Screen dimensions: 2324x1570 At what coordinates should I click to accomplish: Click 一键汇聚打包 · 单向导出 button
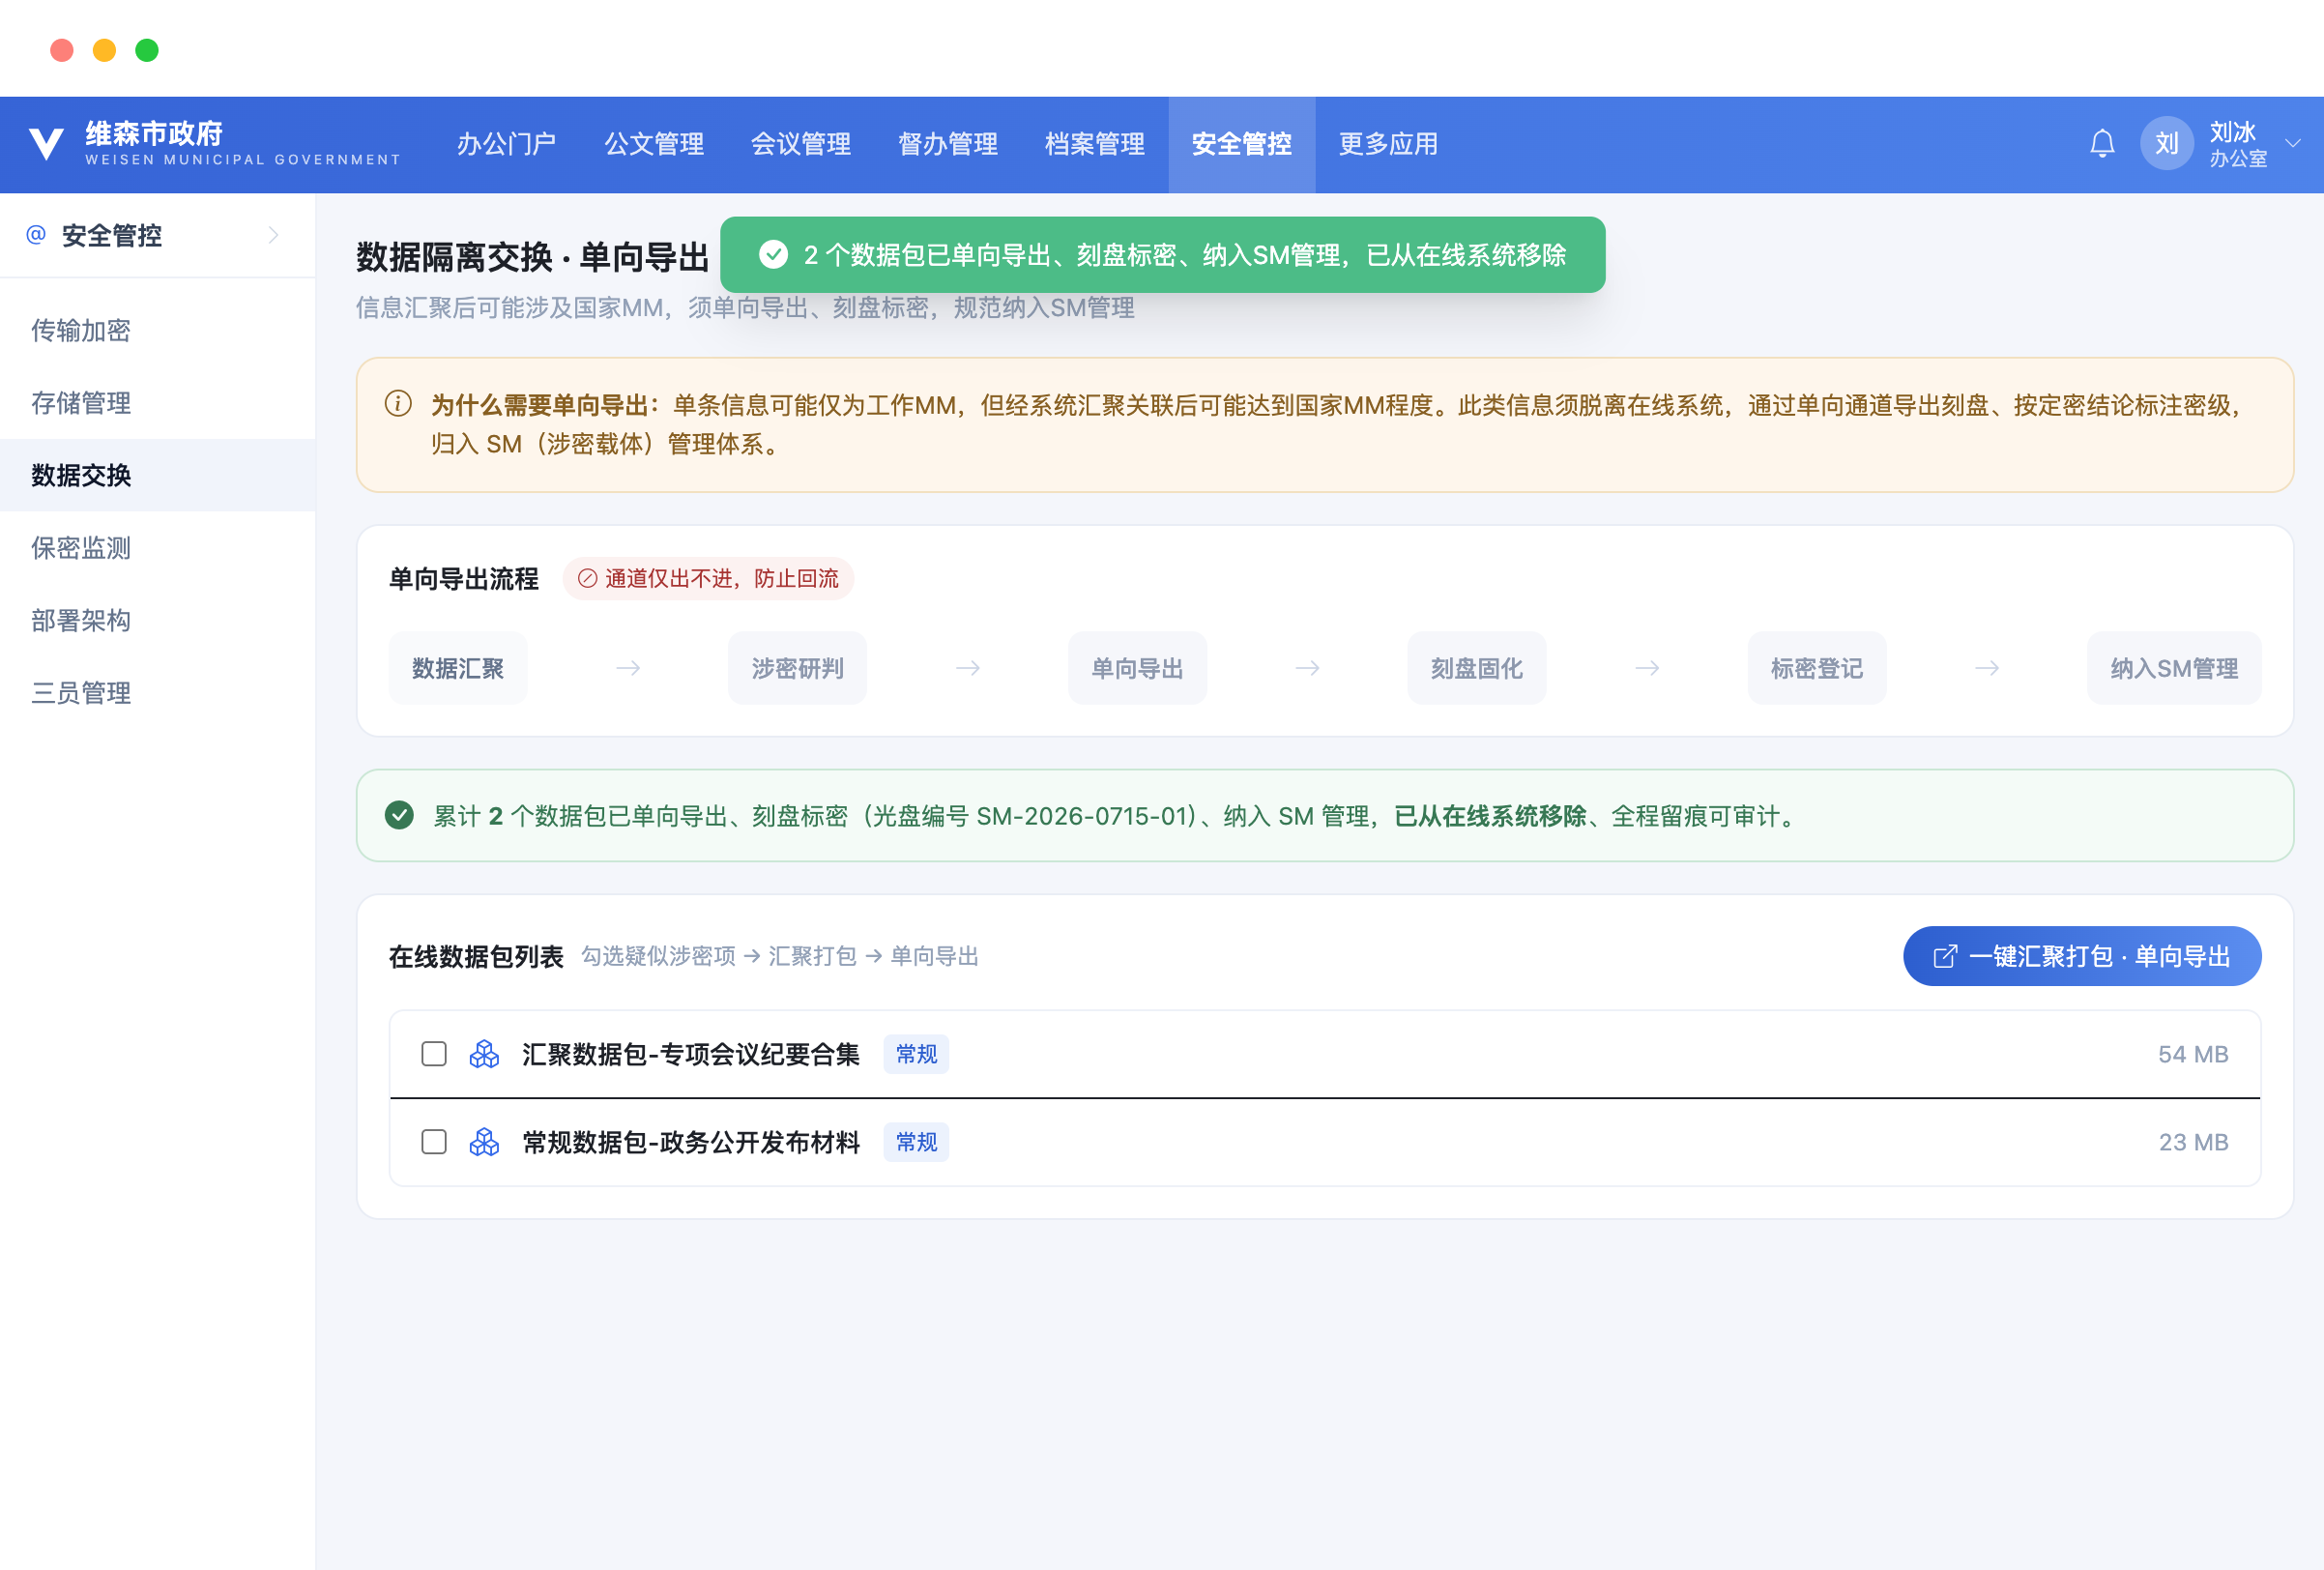point(2082,956)
